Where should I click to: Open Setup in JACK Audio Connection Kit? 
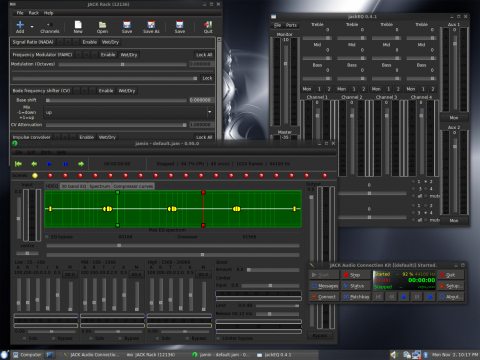pos(450,286)
